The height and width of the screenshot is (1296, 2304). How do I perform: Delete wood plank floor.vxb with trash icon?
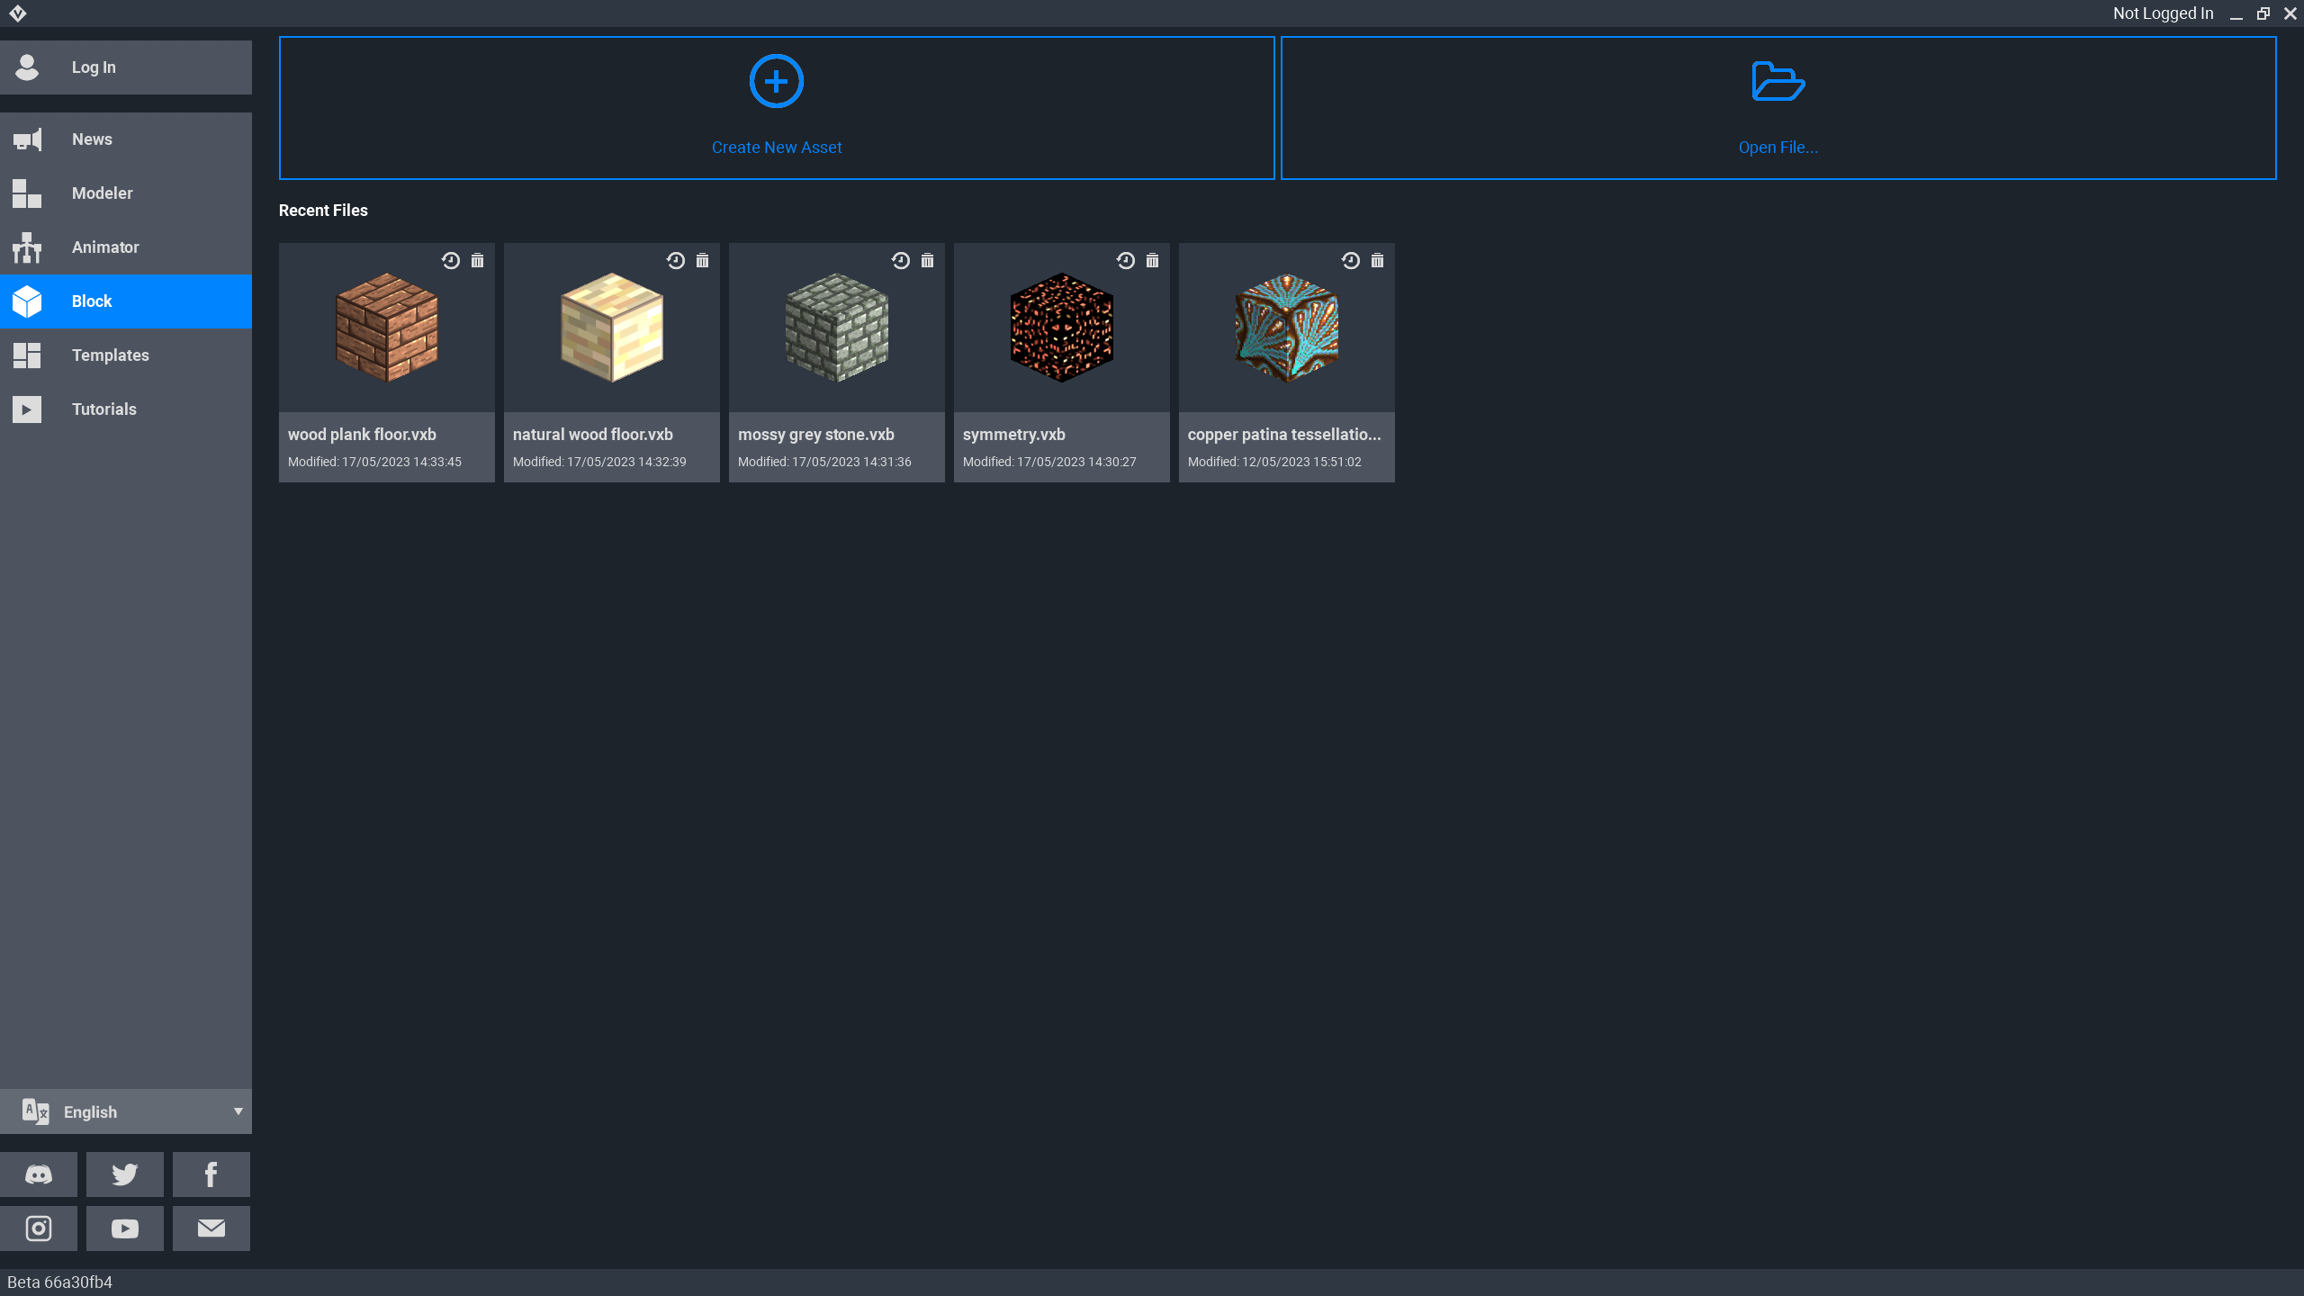477,261
